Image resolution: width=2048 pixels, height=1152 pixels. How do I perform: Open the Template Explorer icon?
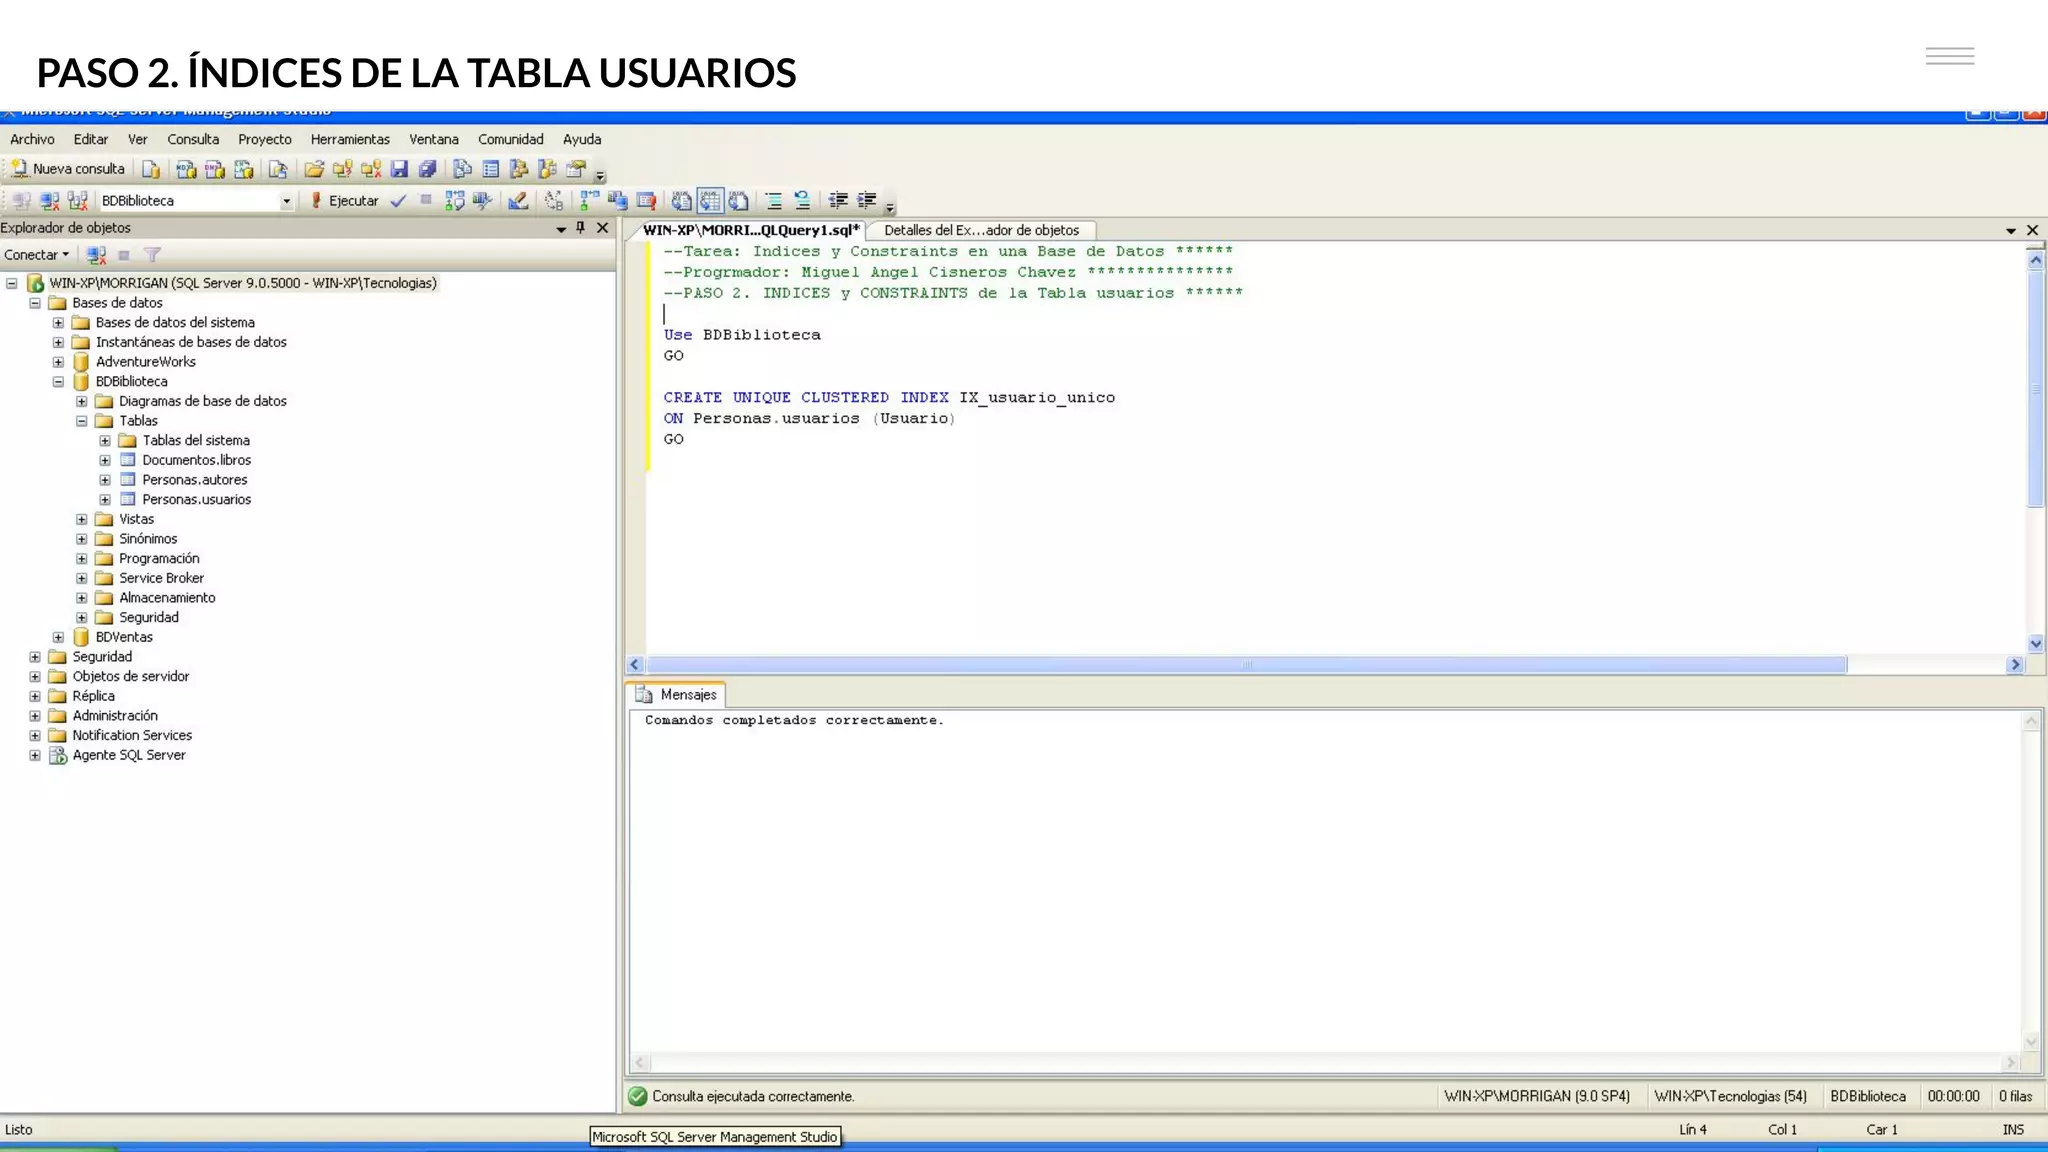tap(546, 169)
